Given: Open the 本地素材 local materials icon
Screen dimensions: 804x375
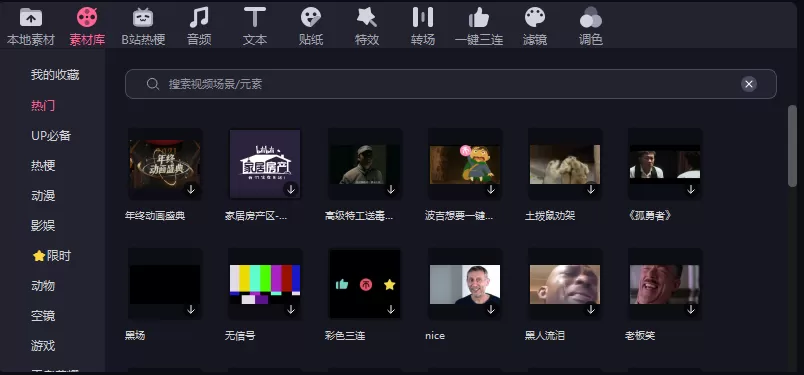Looking at the screenshot, I should 31,18.
